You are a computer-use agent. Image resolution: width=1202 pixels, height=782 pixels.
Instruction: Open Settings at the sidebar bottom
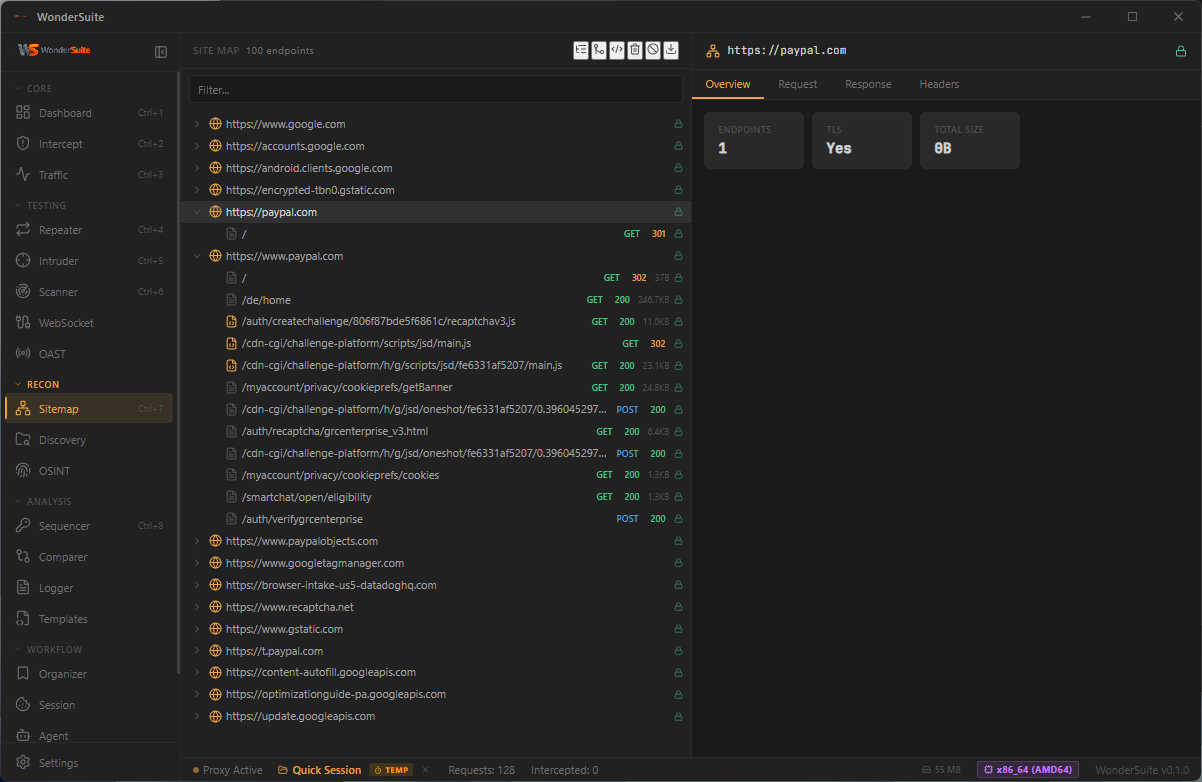(x=89, y=763)
